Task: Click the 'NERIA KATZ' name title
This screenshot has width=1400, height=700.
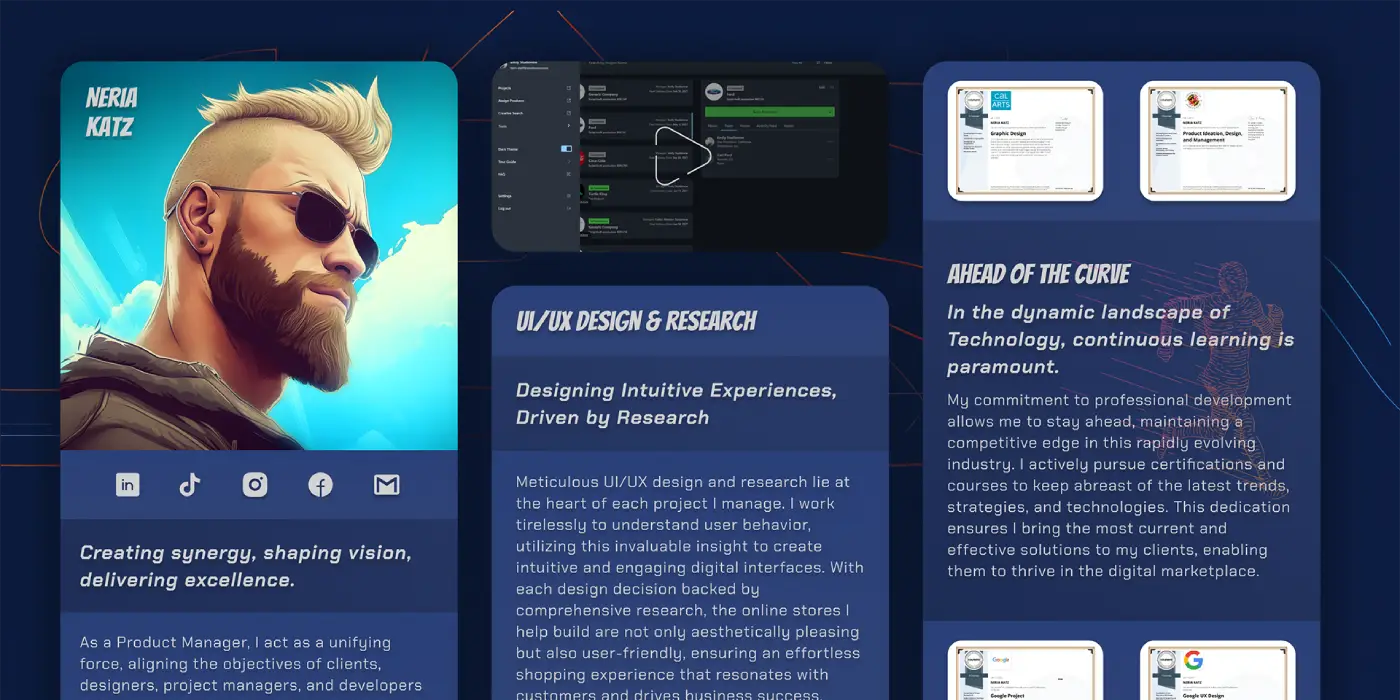Action: tap(111, 112)
